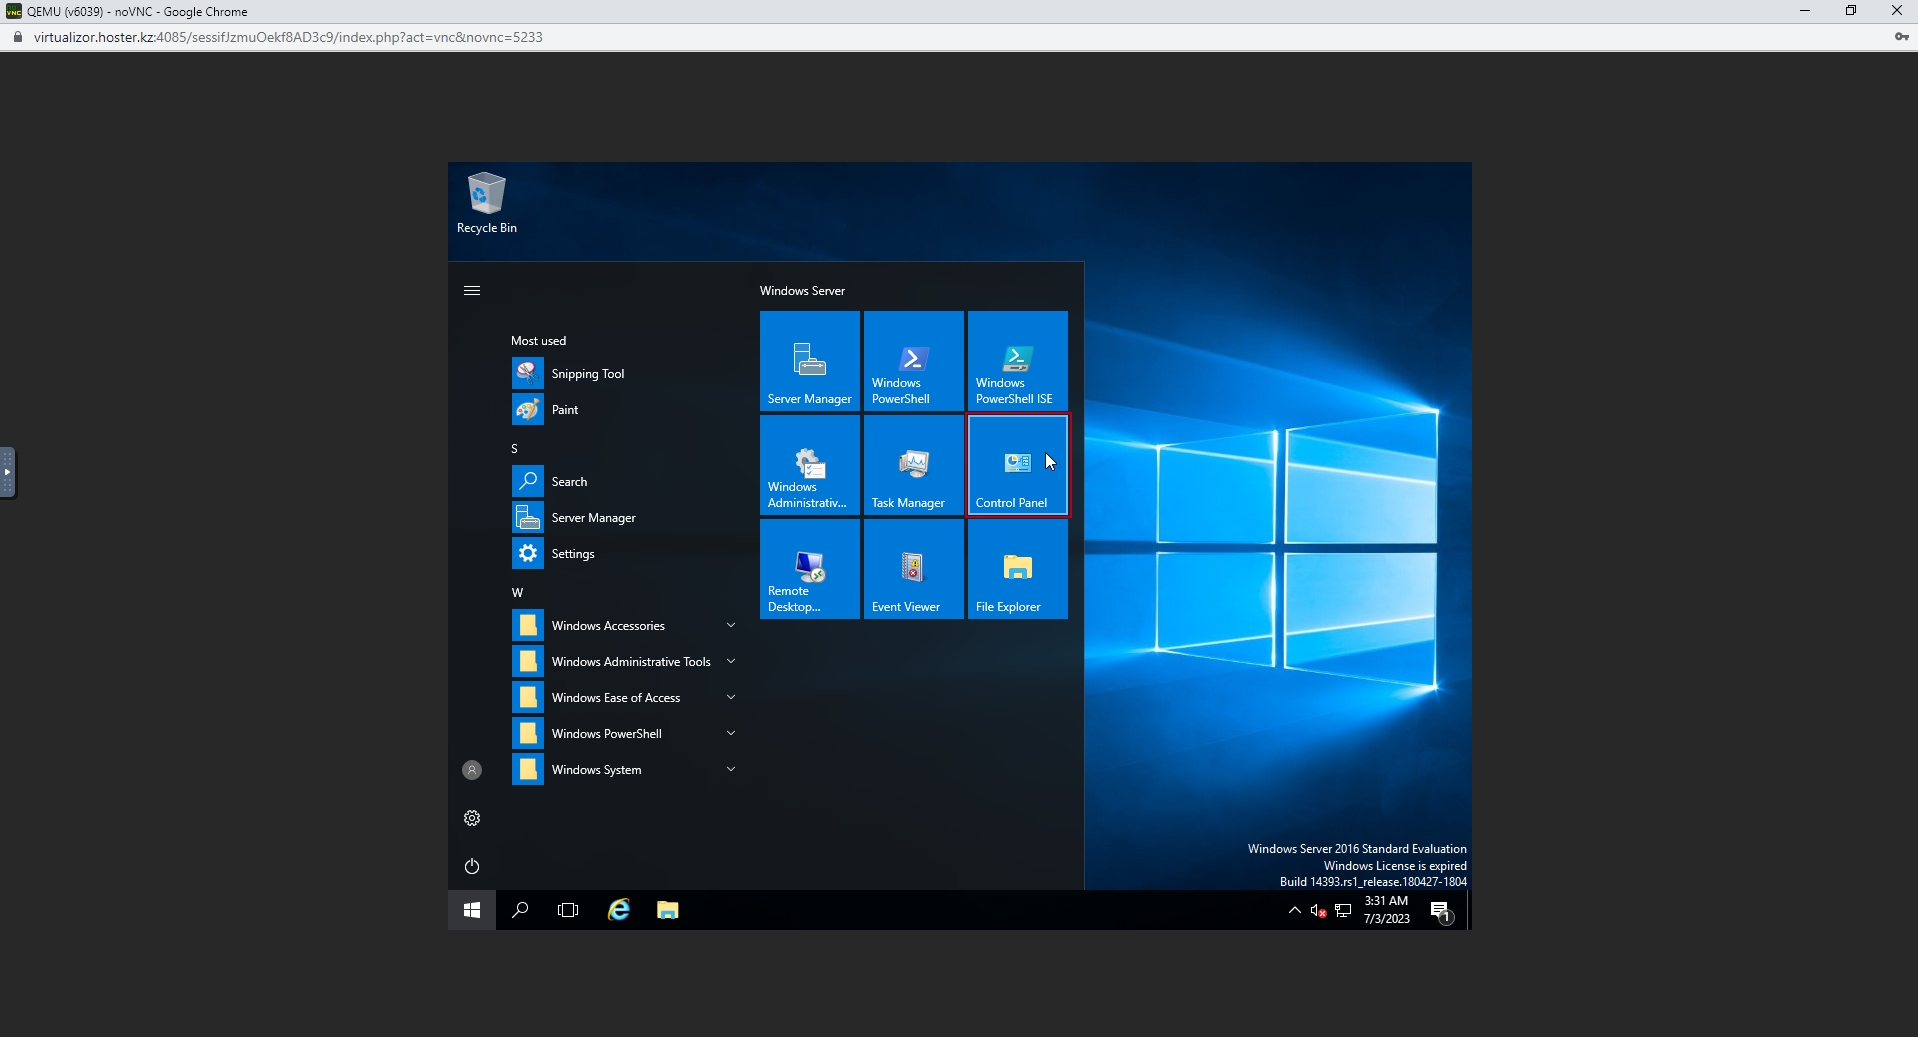
Task: Click the Most used heading
Action: 538,341
